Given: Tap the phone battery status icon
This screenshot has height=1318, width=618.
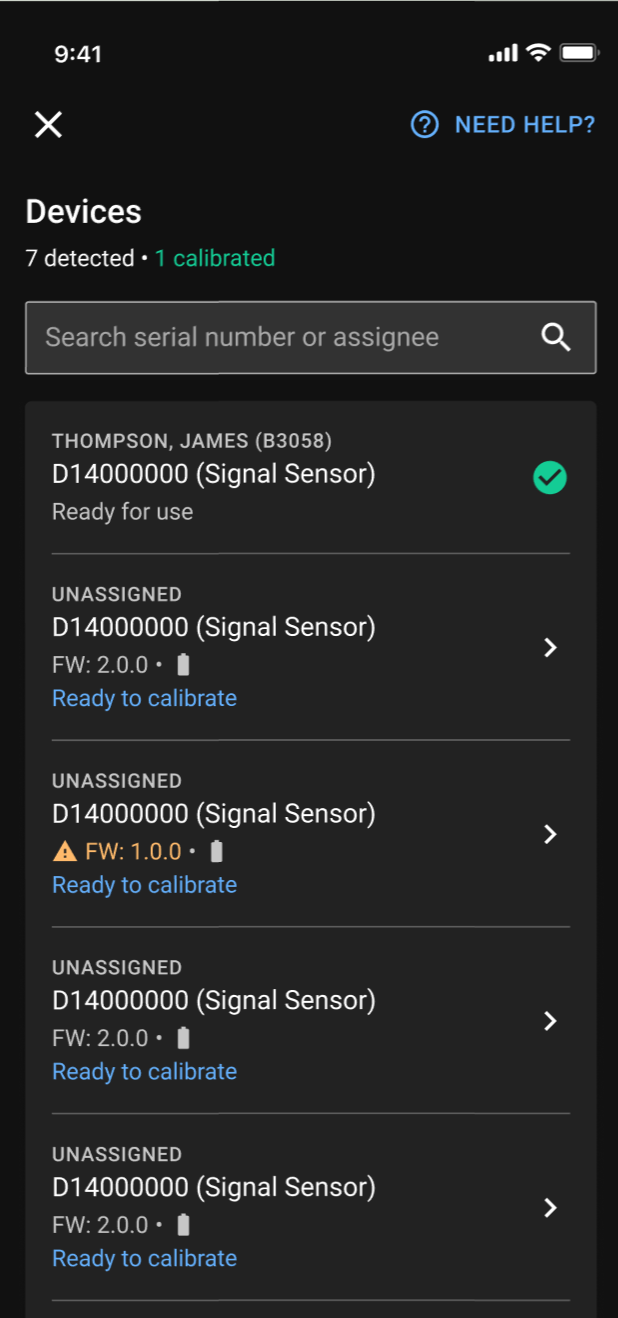Looking at the screenshot, I should tap(579, 53).
